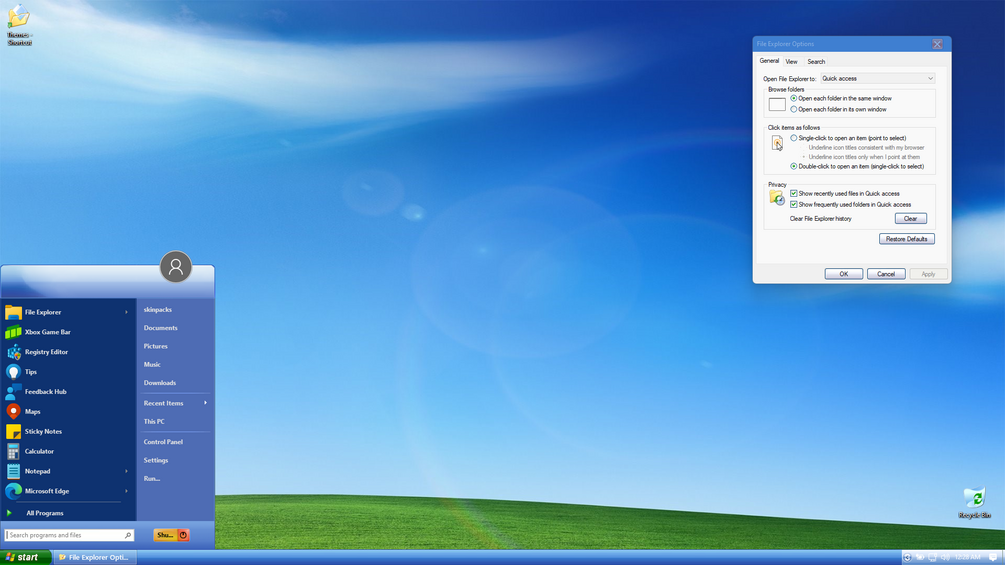1005x565 pixels.
Task: Click the user account avatar
Action: [x=176, y=266]
